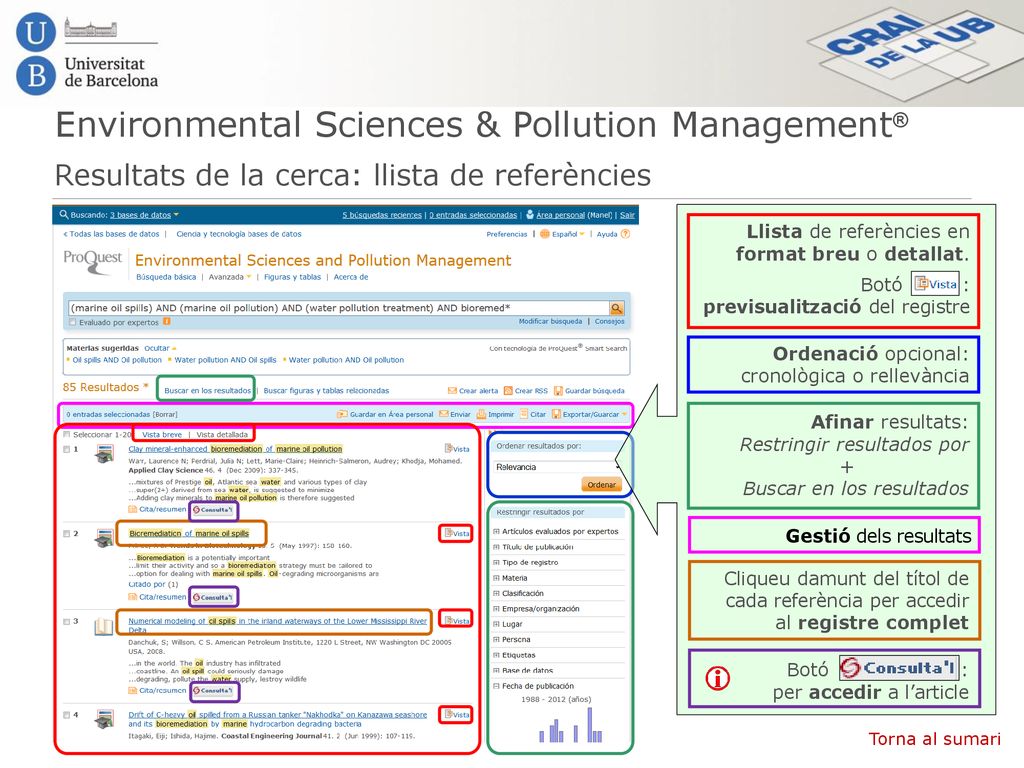Click the Vista preview icon for result 1
The image size is (1024, 768).
[x=449, y=449]
